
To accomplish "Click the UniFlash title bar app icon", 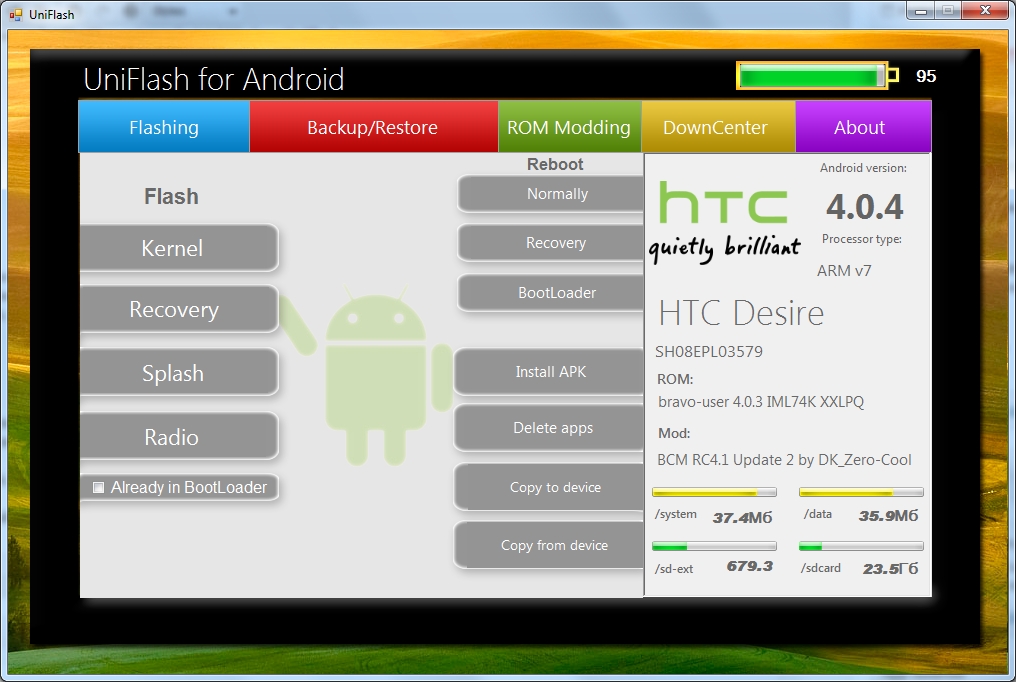I will (15, 14).
